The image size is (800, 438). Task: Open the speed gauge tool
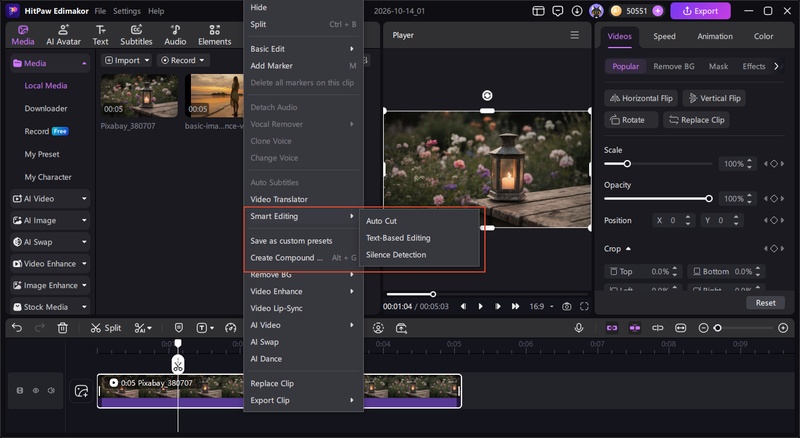[x=231, y=328]
